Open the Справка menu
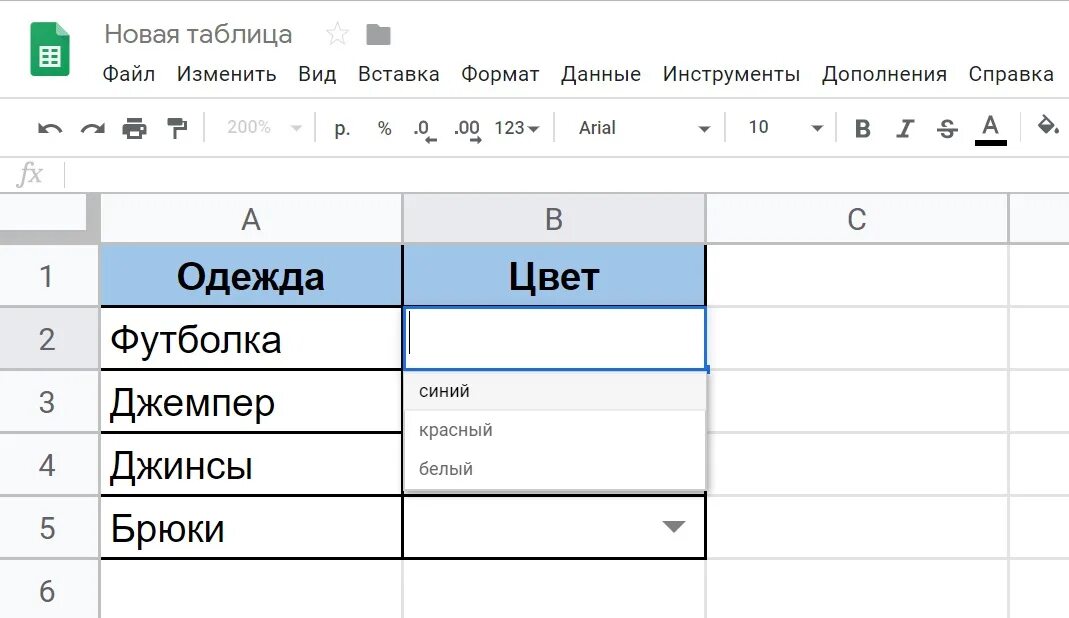Image resolution: width=1069 pixels, height=618 pixels. click(x=1011, y=74)
